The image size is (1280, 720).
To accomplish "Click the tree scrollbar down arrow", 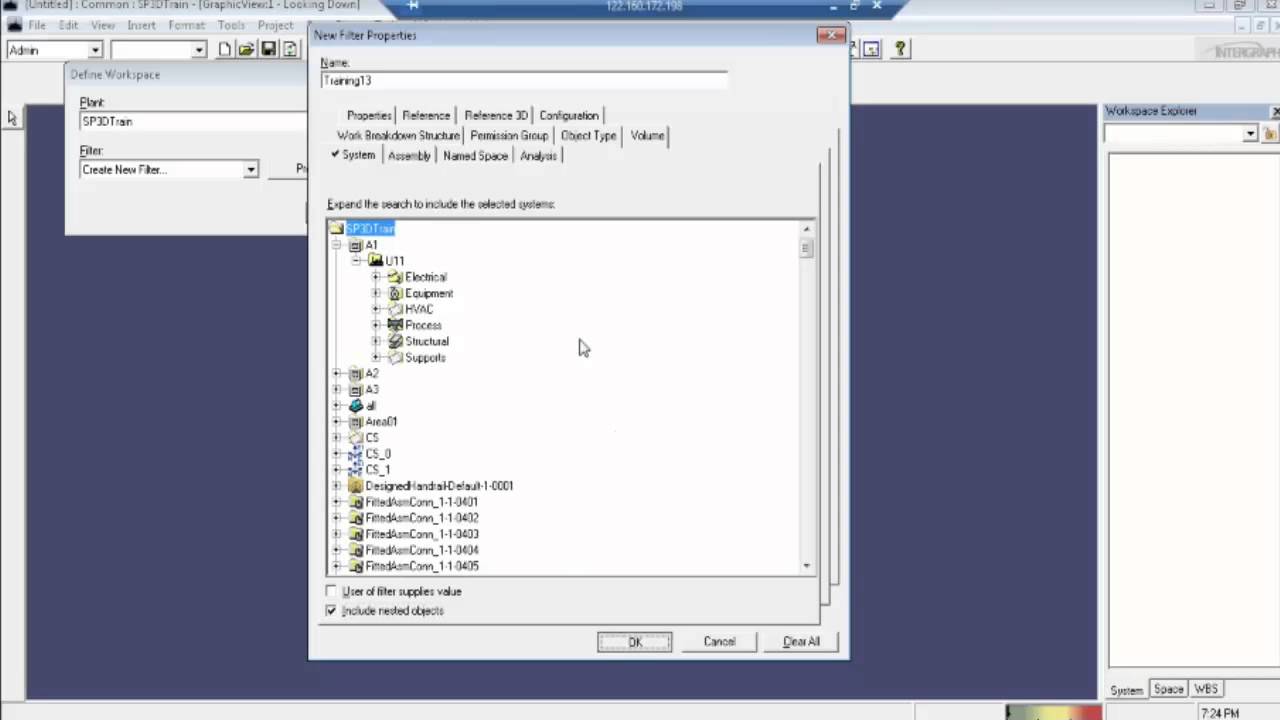I will click(806, 567).
